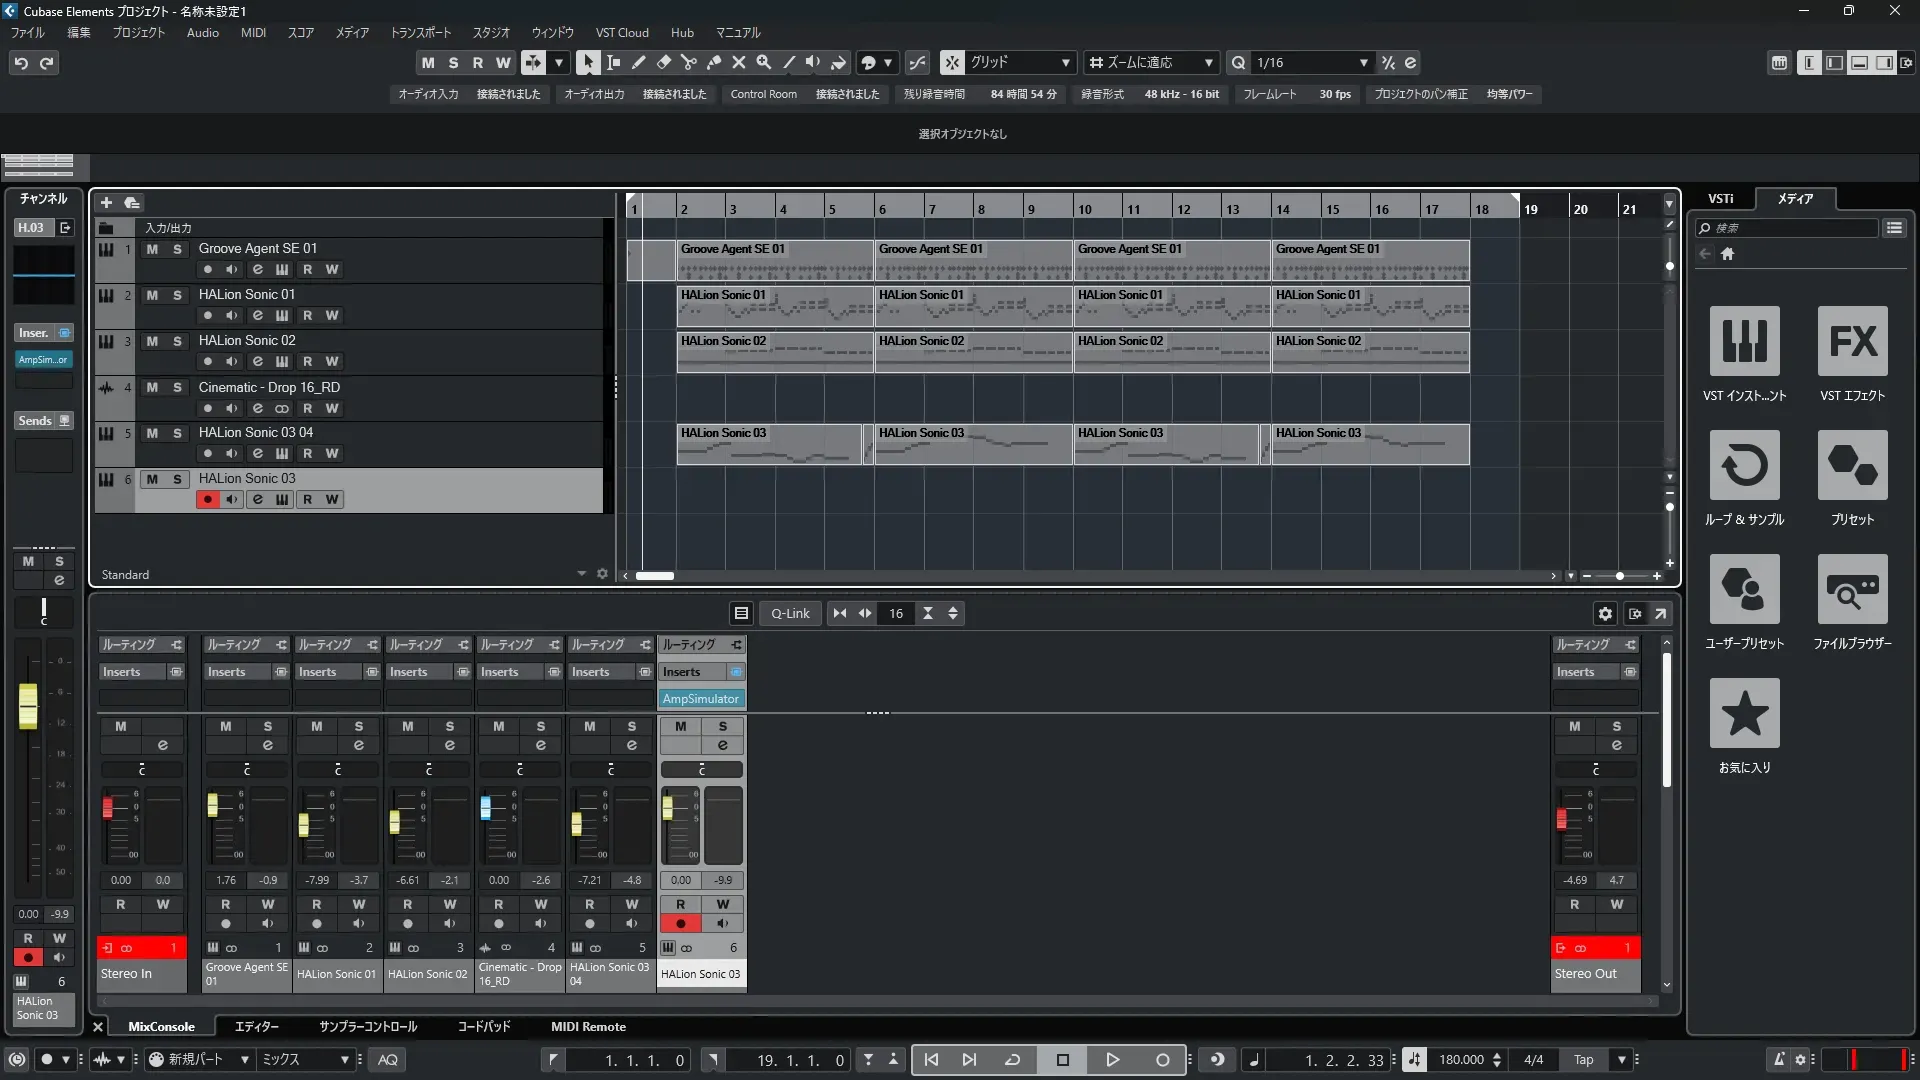Click the AmpSimulator insert slot
1920x1080 pixels.
pyautogui.click(x=700, y=699)
